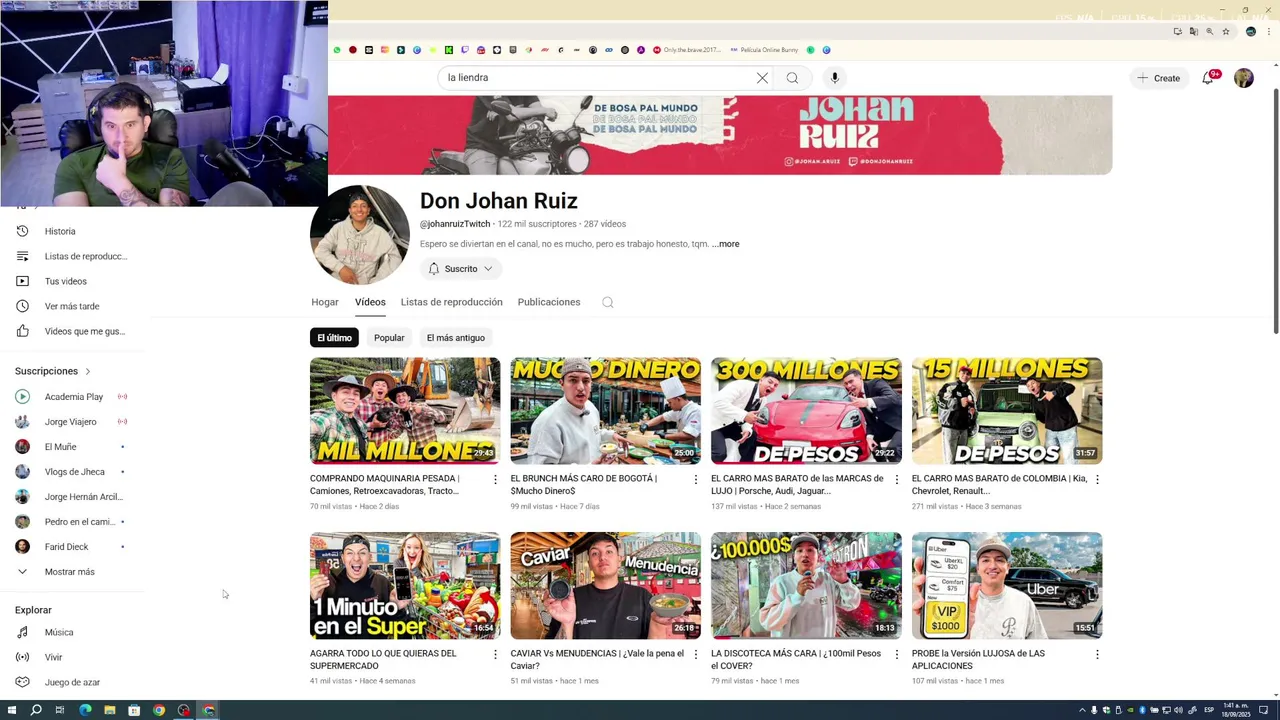Click the channel search magnifier icon
Viewport: 1280px width, 720px height.
[607, 302]
